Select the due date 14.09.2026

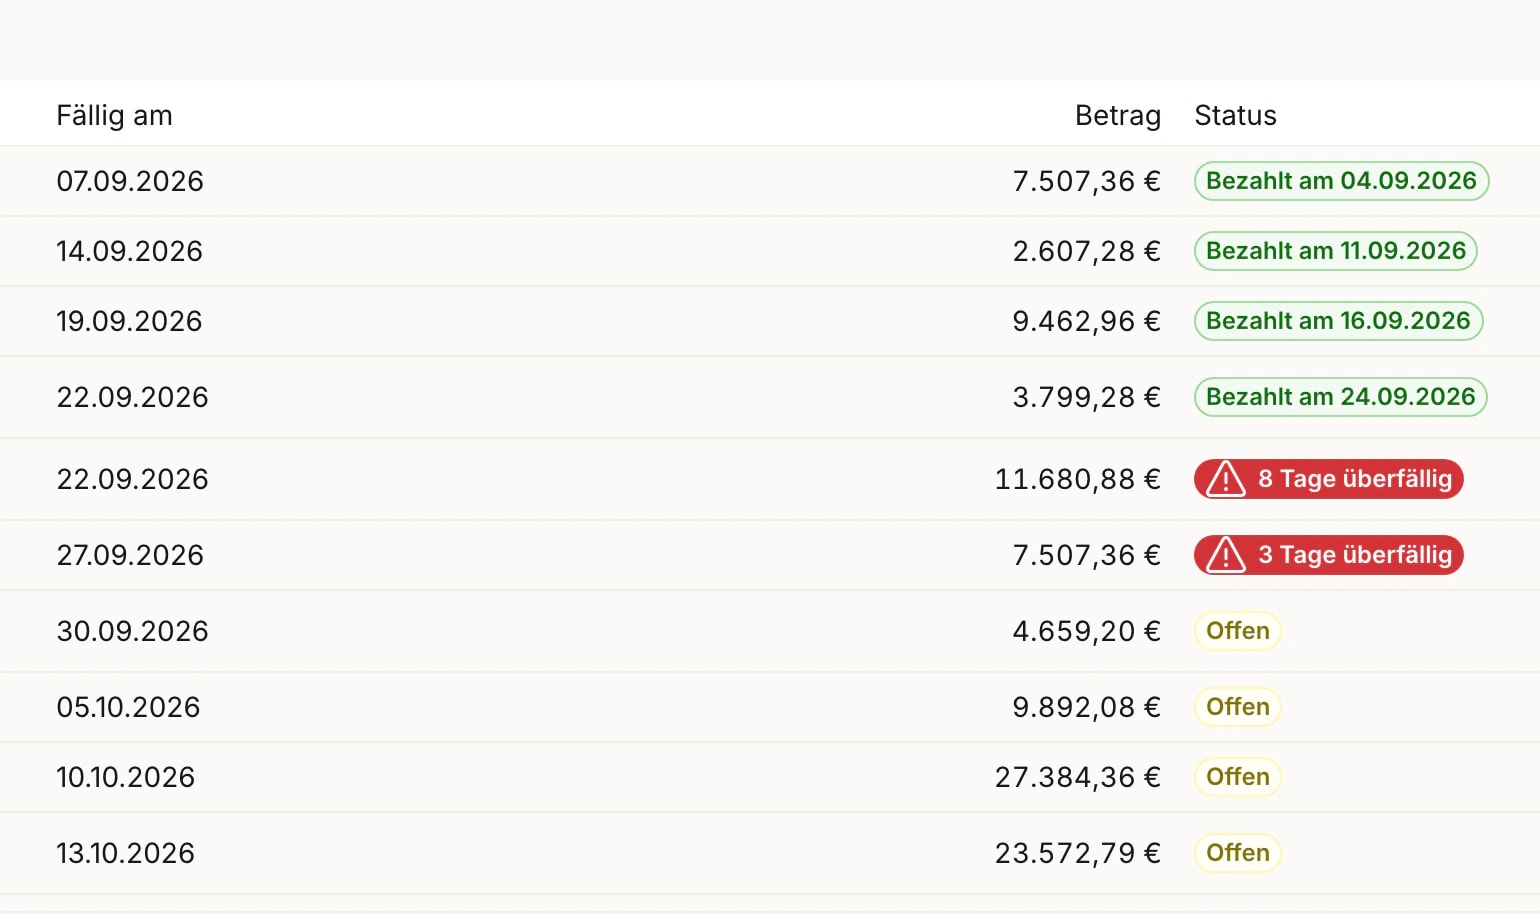(129, 251)
